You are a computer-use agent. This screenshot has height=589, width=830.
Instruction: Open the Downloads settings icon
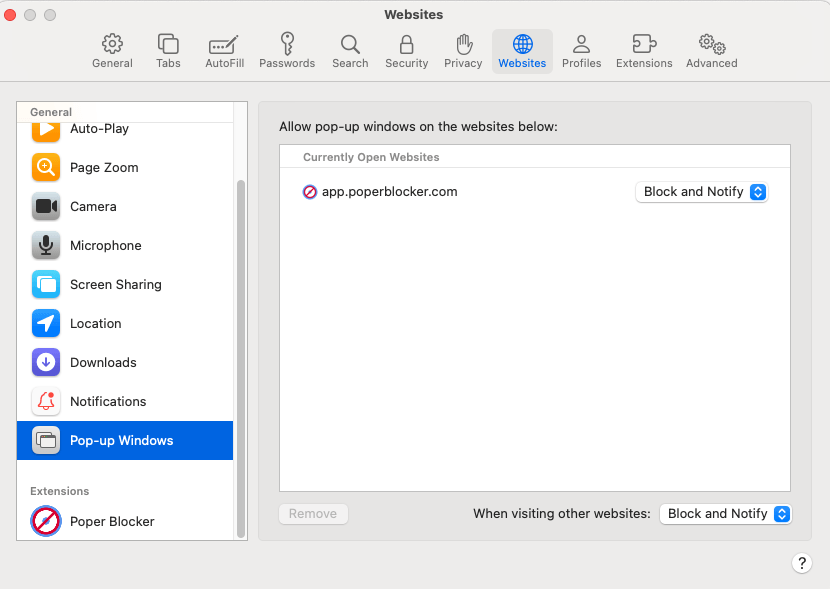[x=45, y=362]
